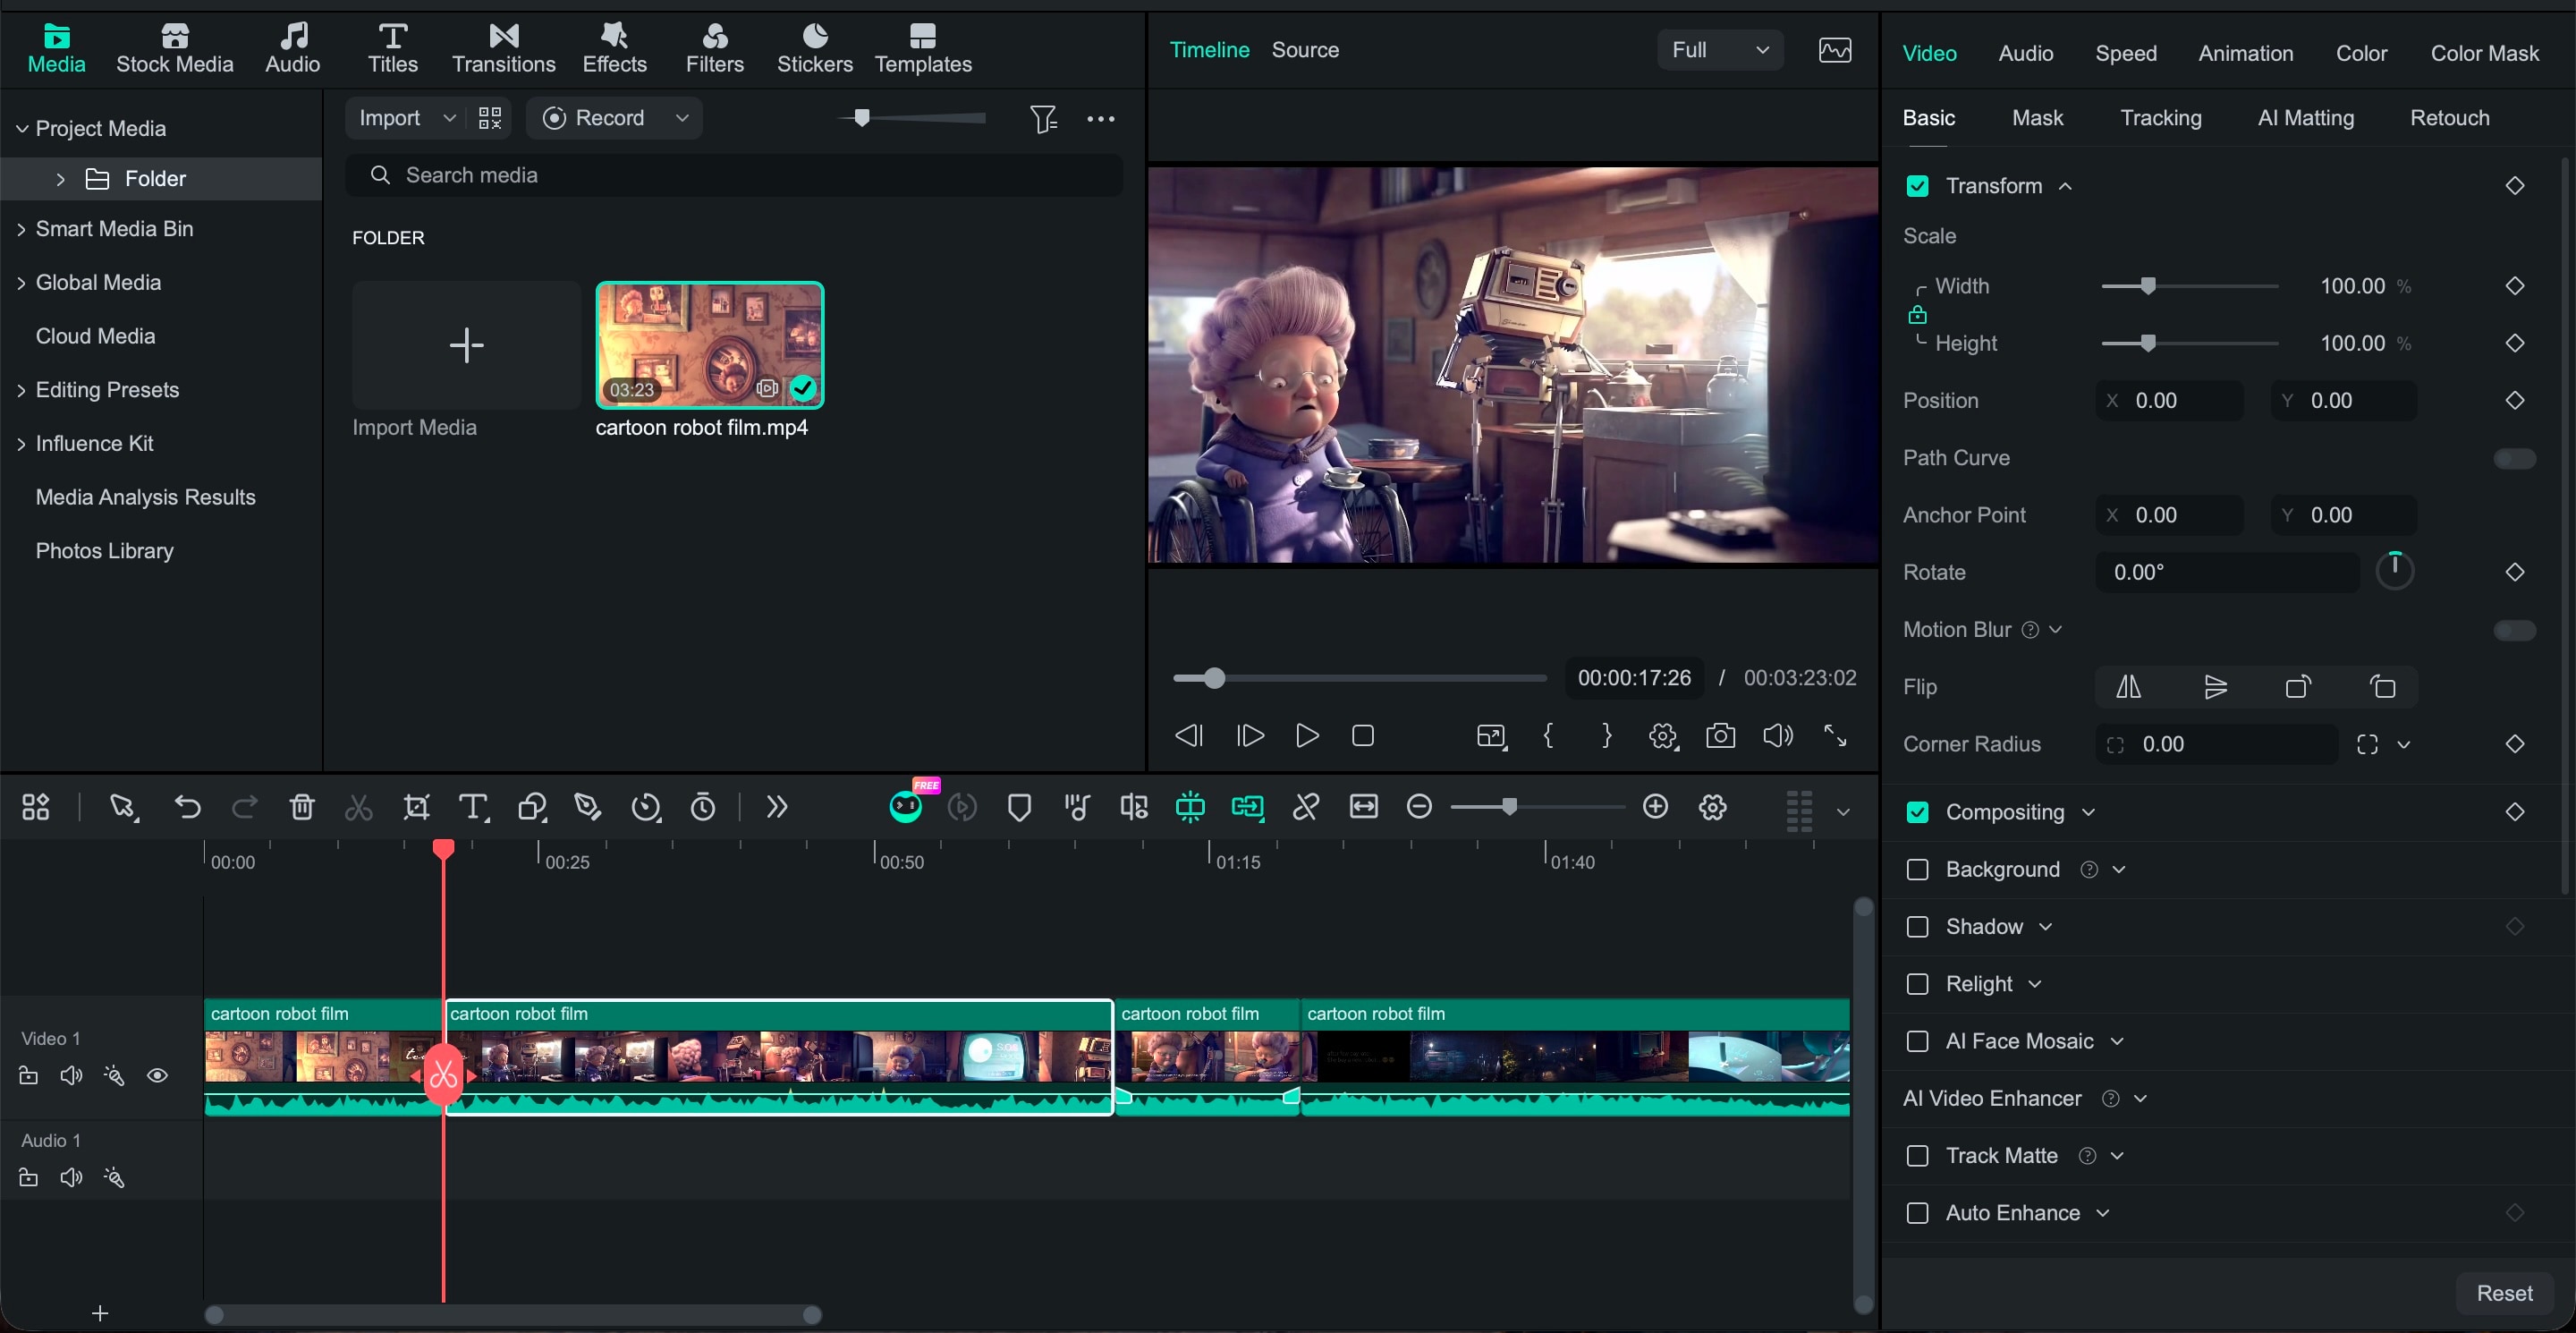Expand the Smart Media Bin tree item
Viewport: 2576px width, 1333px height.
(x=21, y=229)
